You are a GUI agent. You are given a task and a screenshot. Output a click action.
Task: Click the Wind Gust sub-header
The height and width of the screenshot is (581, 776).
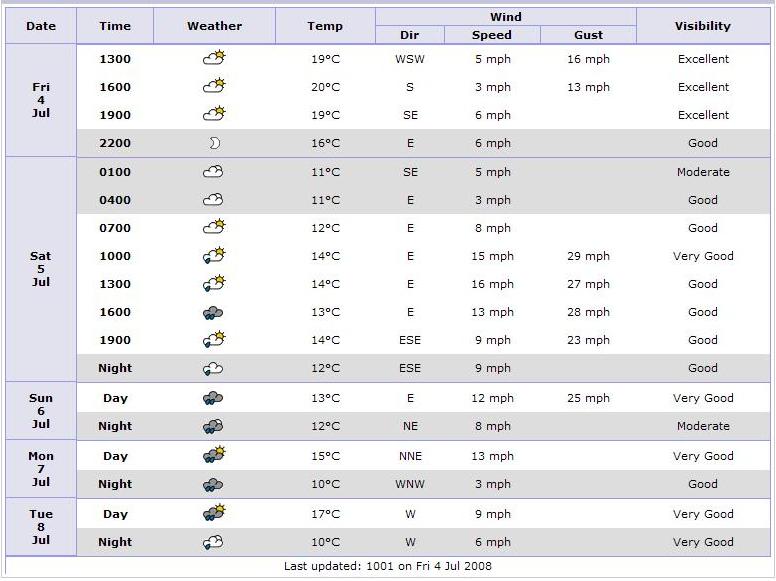(x=588, y=35)
